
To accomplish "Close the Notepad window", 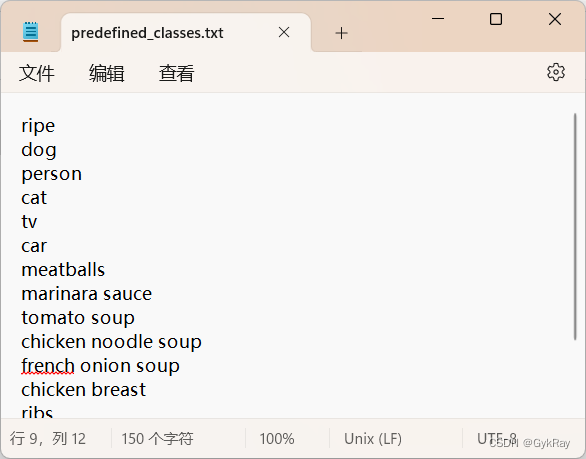I will pyautogui.click(x=555, y=19).
